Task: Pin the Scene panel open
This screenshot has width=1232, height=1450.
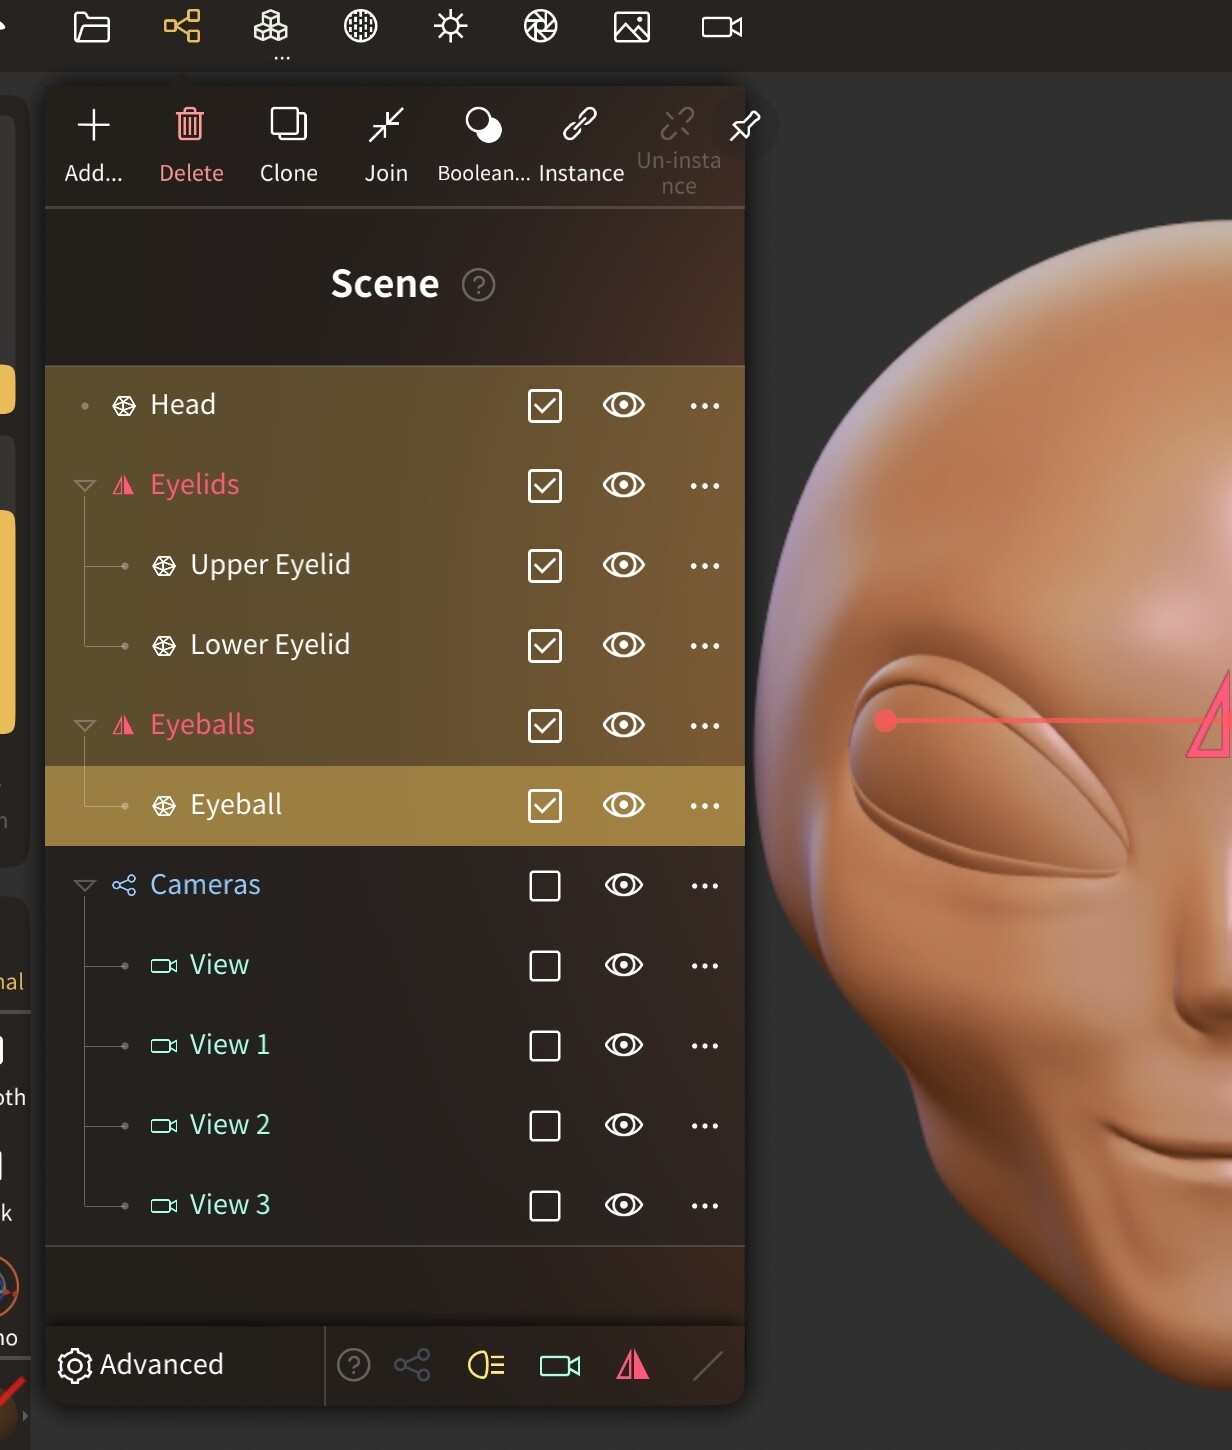Action: pos(745,126)
